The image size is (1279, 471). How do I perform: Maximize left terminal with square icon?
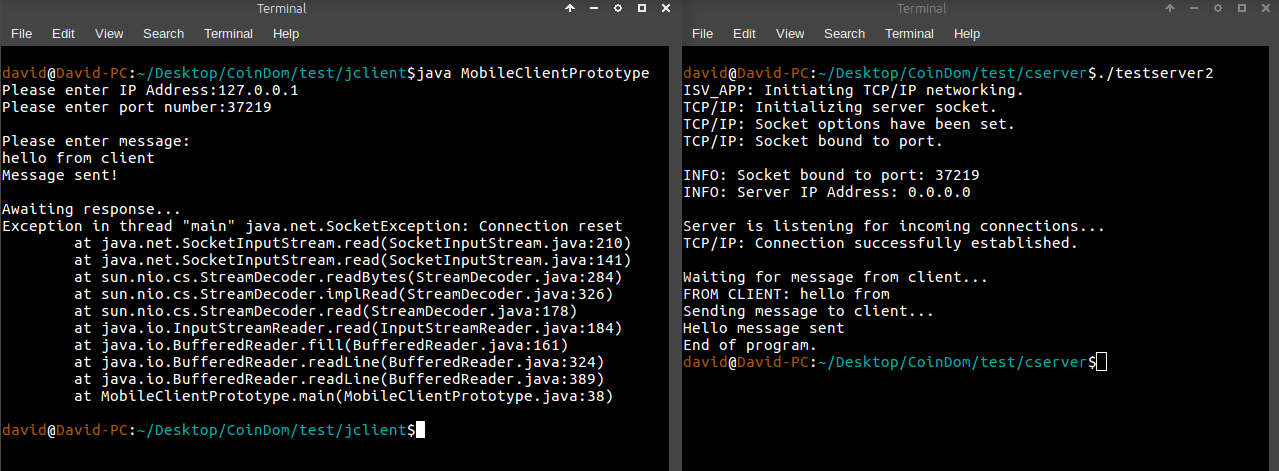point(641,8)
